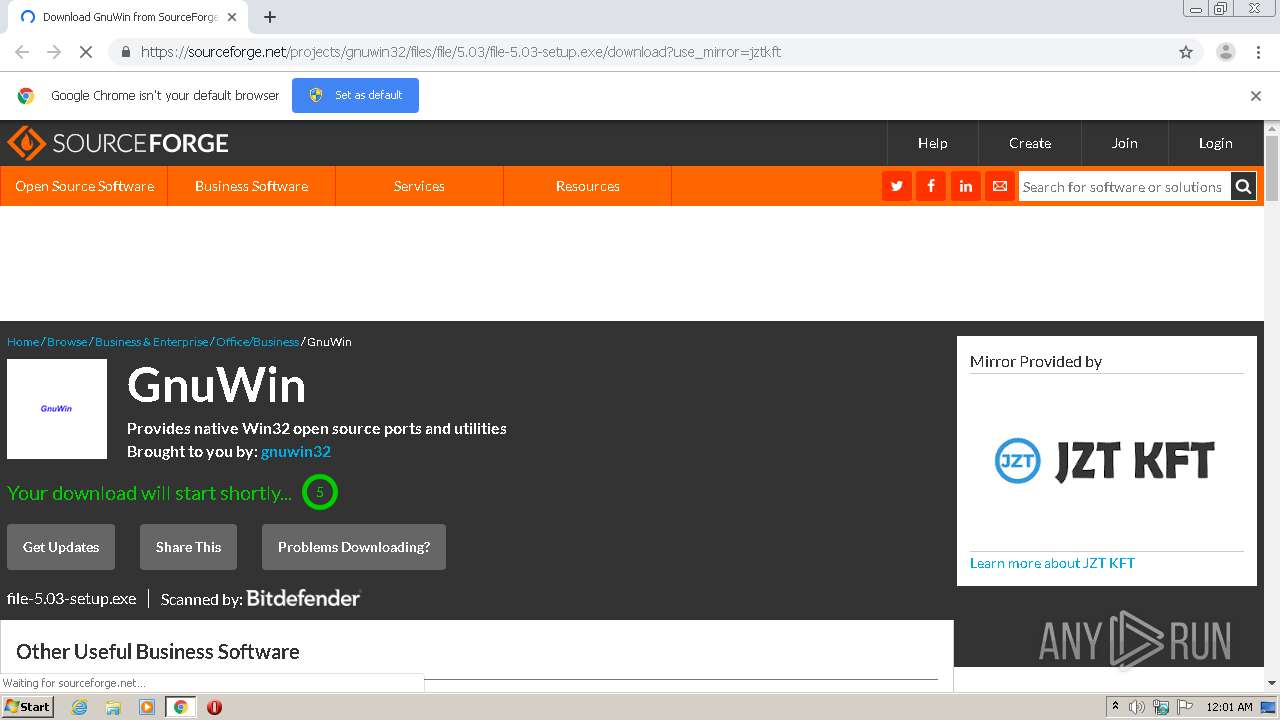Click the JZT KFT mirror logo

pyautogui.click(x=1105, y=462)
